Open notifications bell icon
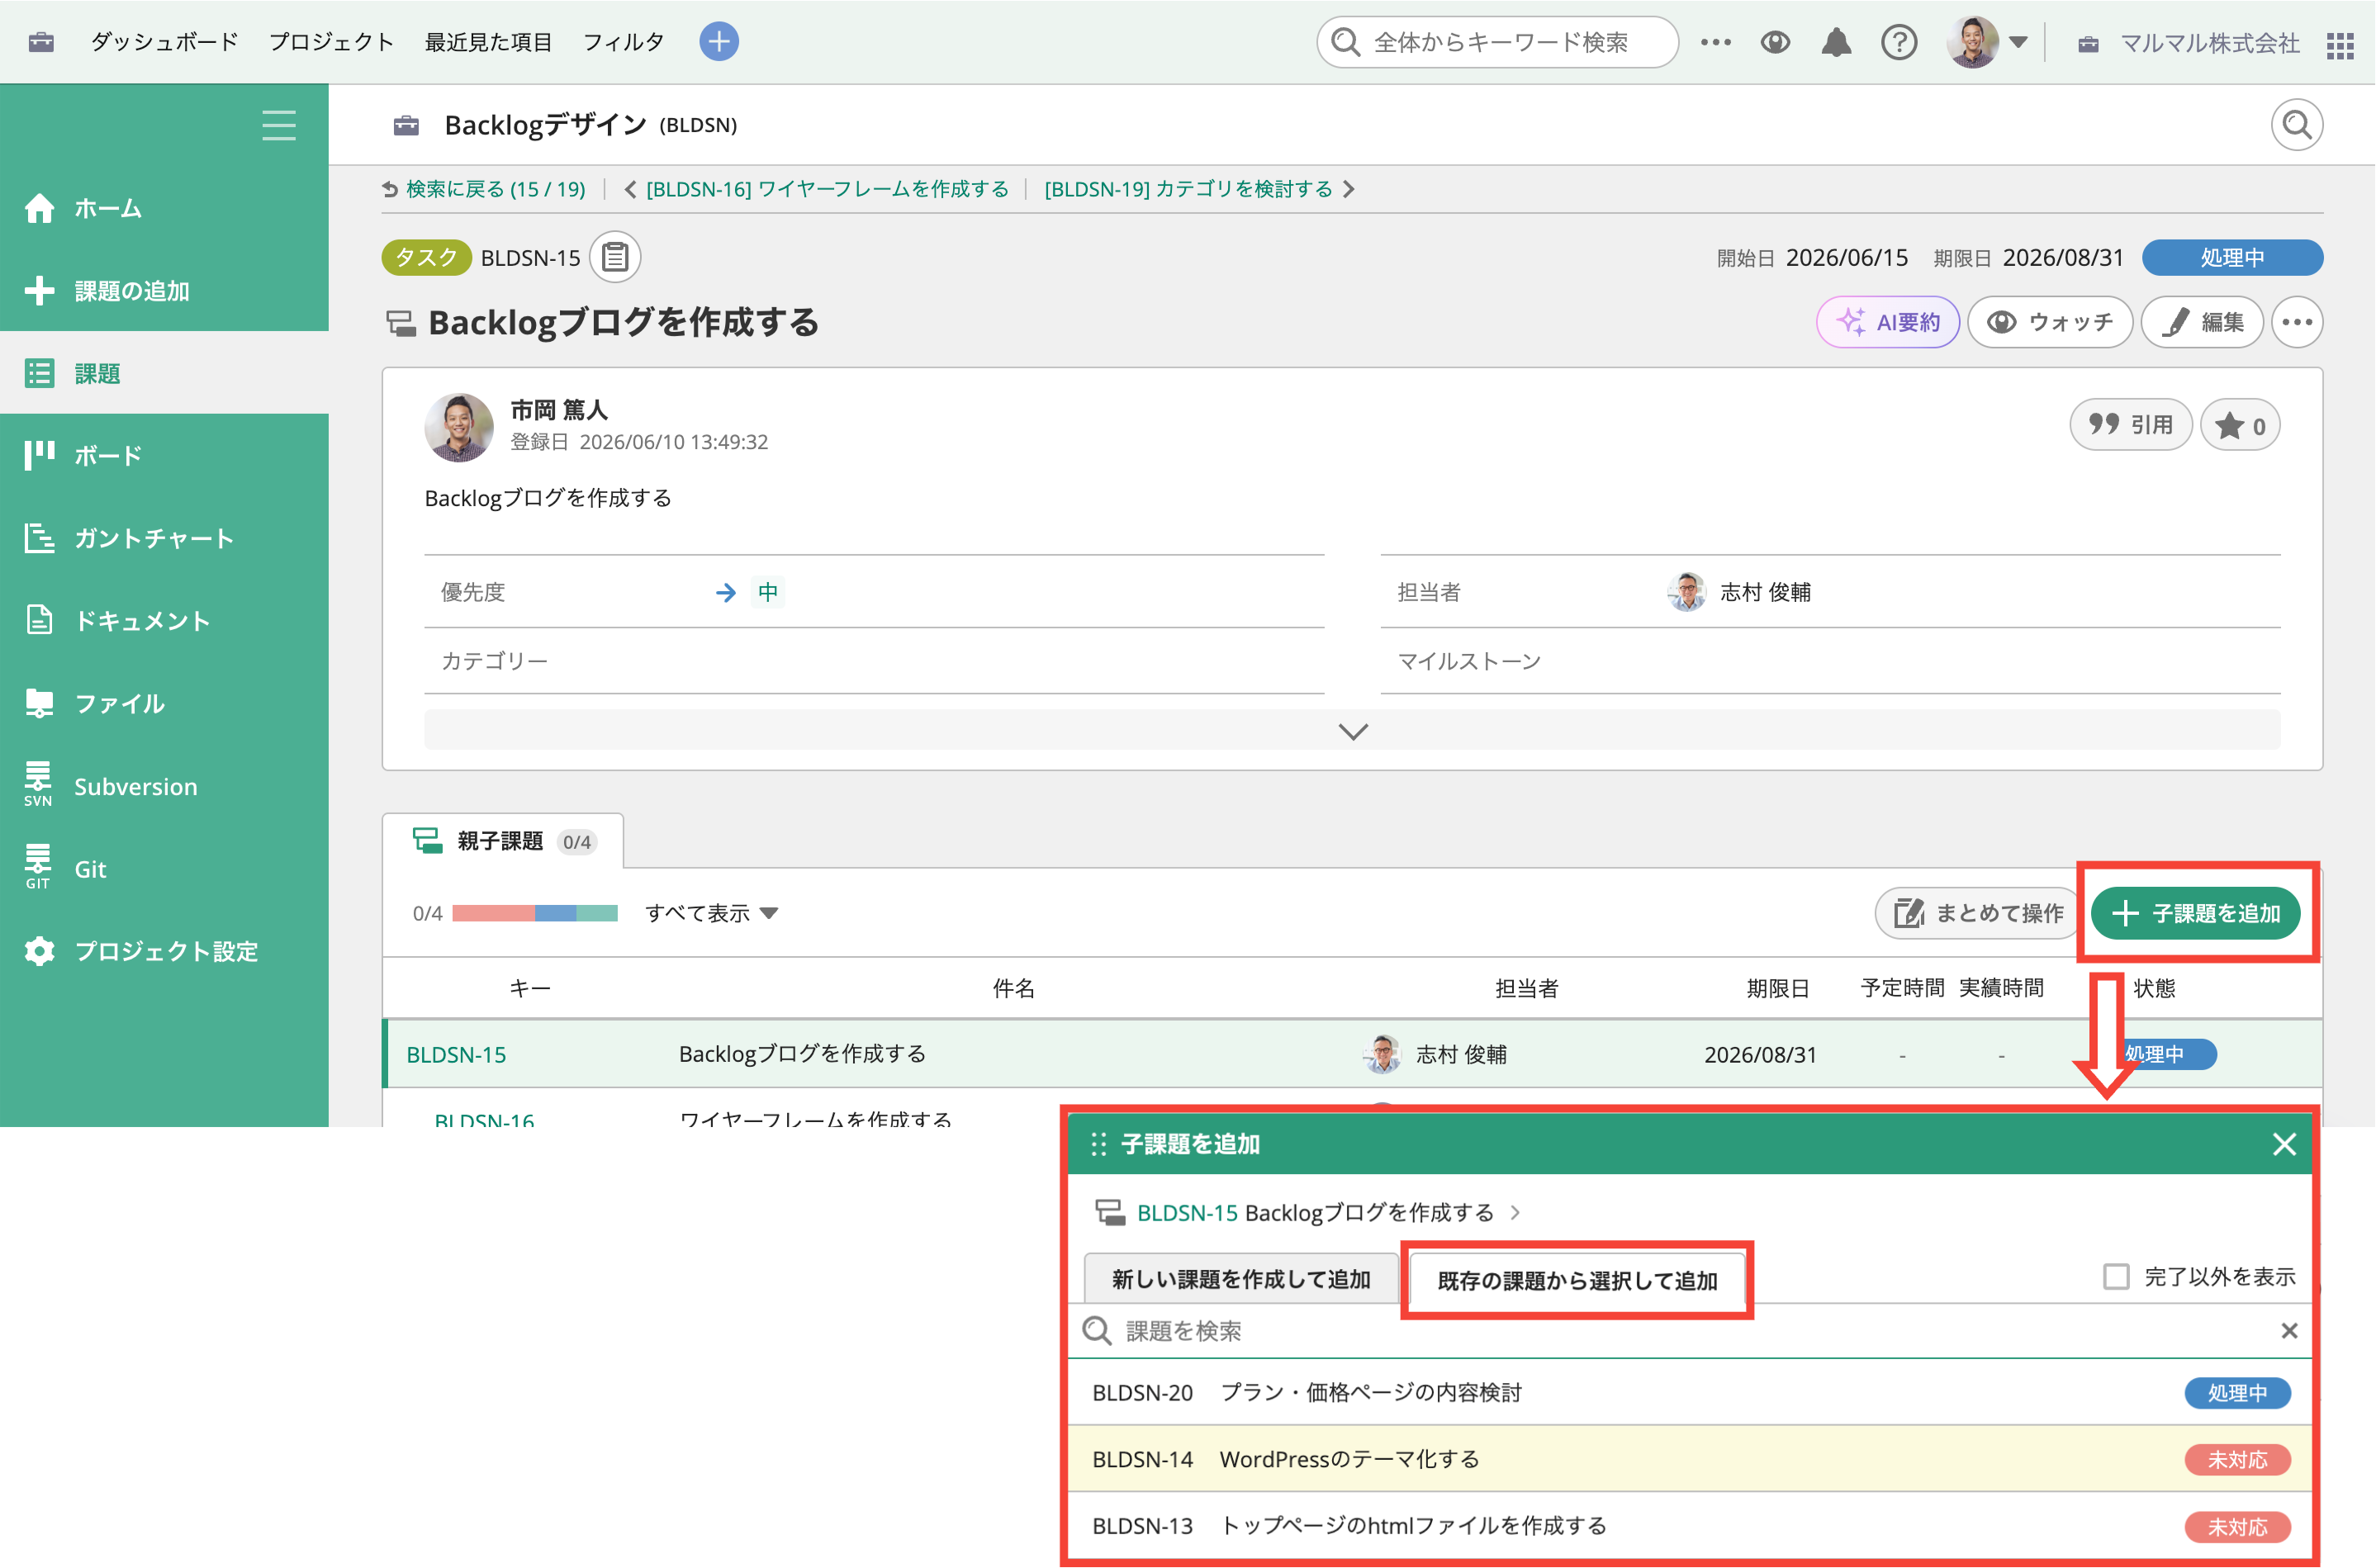Viewport: 2376px width, 1568px height. point(1836,42)
